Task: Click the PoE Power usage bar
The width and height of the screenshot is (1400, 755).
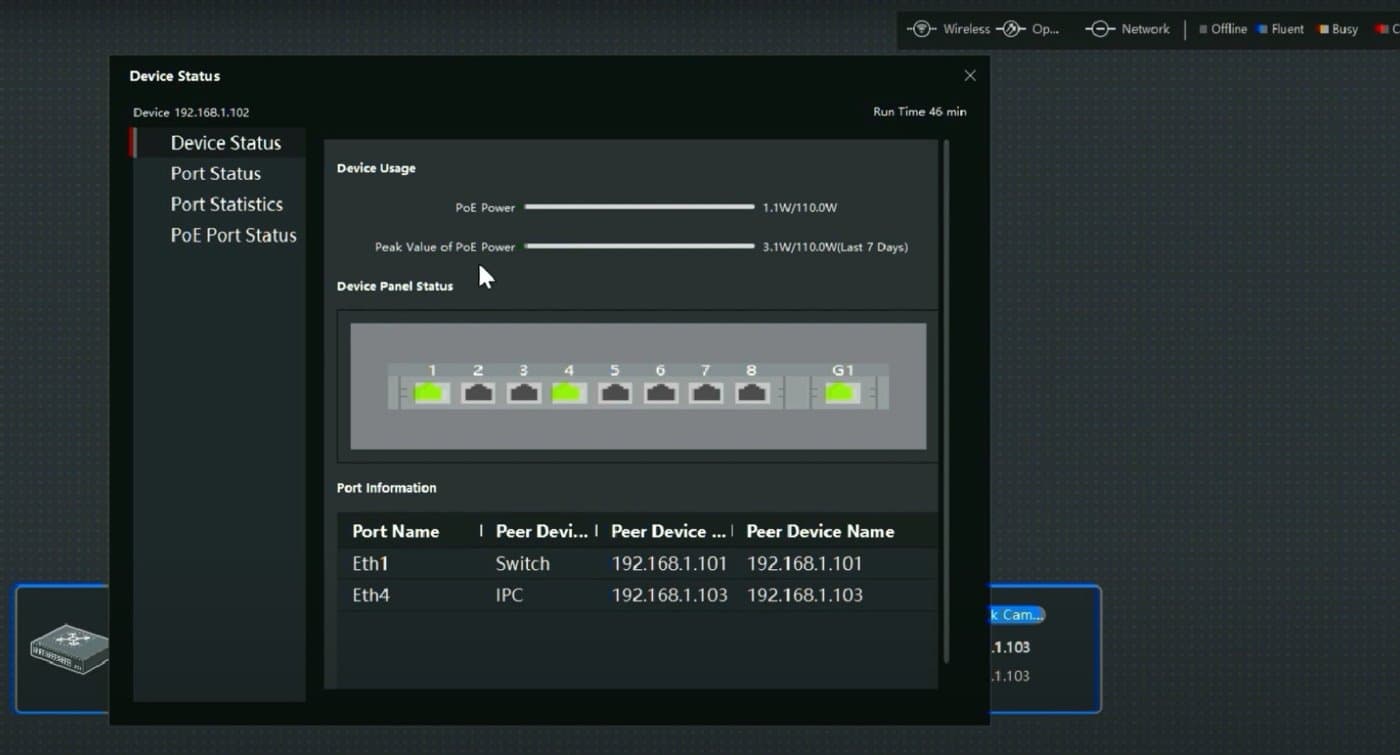Action: [640, 207]
